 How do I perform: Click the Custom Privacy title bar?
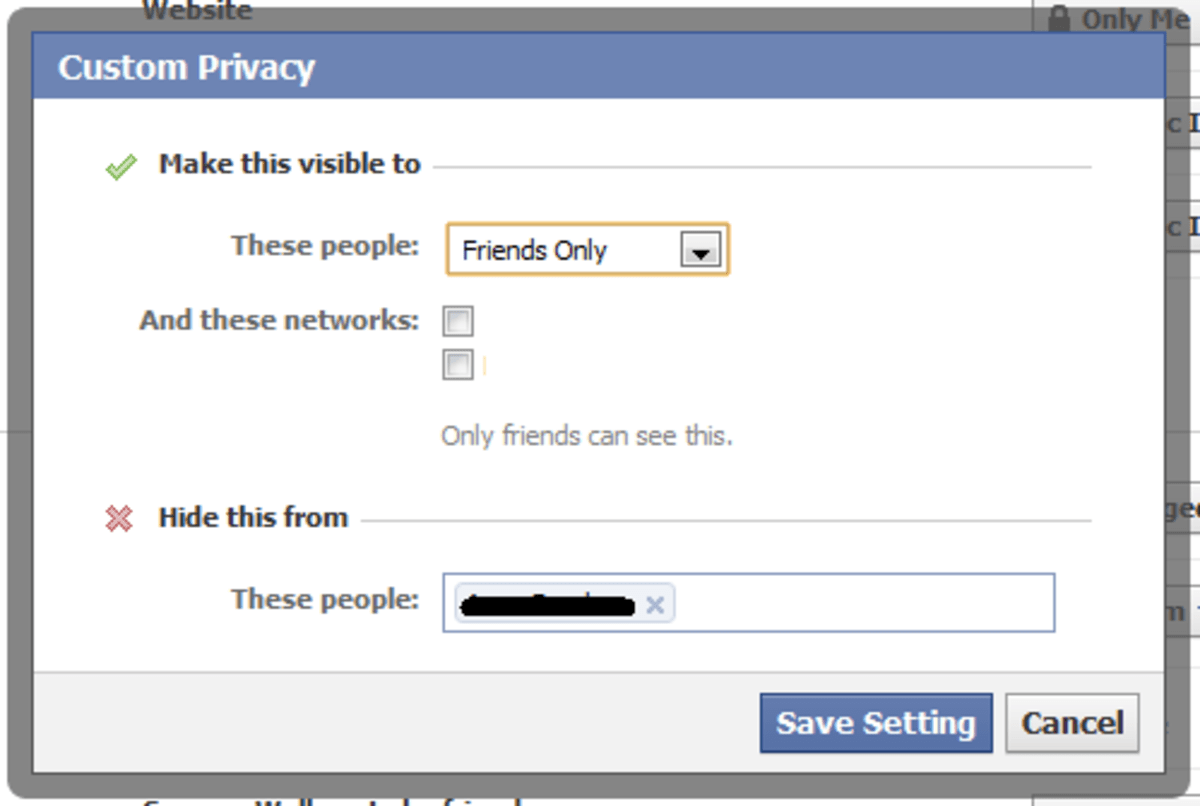click(400, 66)
